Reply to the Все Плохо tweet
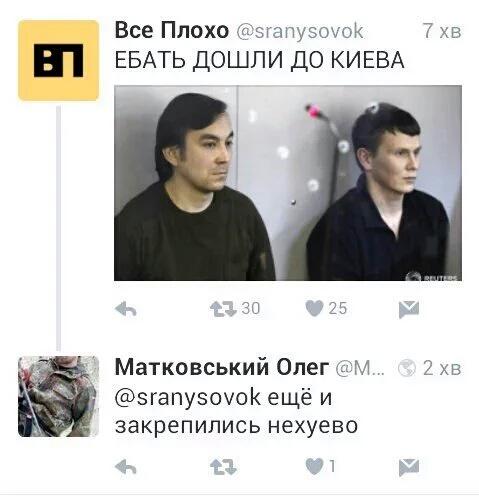This screenshot has height=497, width=479. [x=126, y=309]
